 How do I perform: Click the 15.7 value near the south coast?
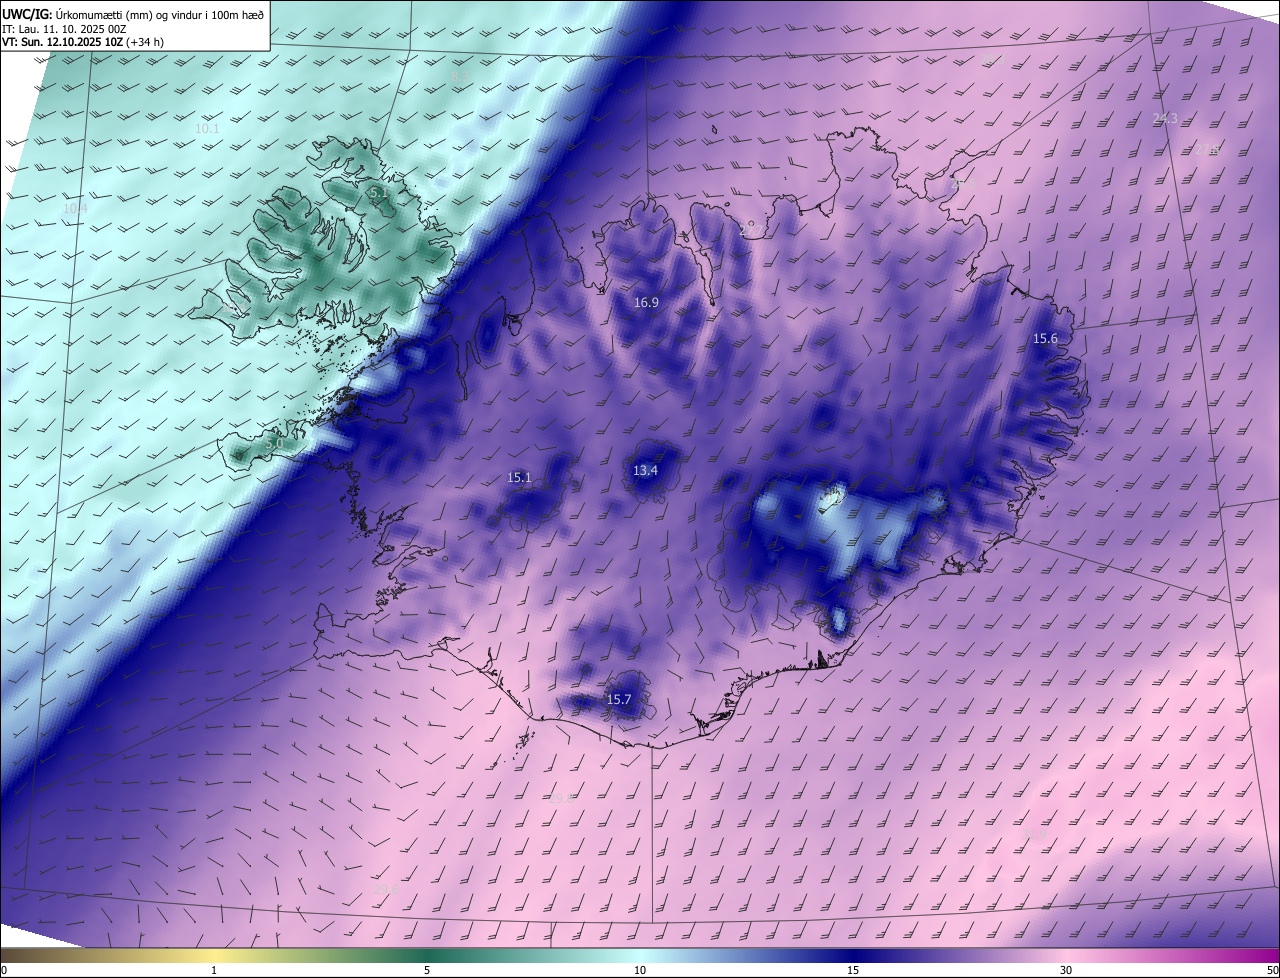pos(619,699)
